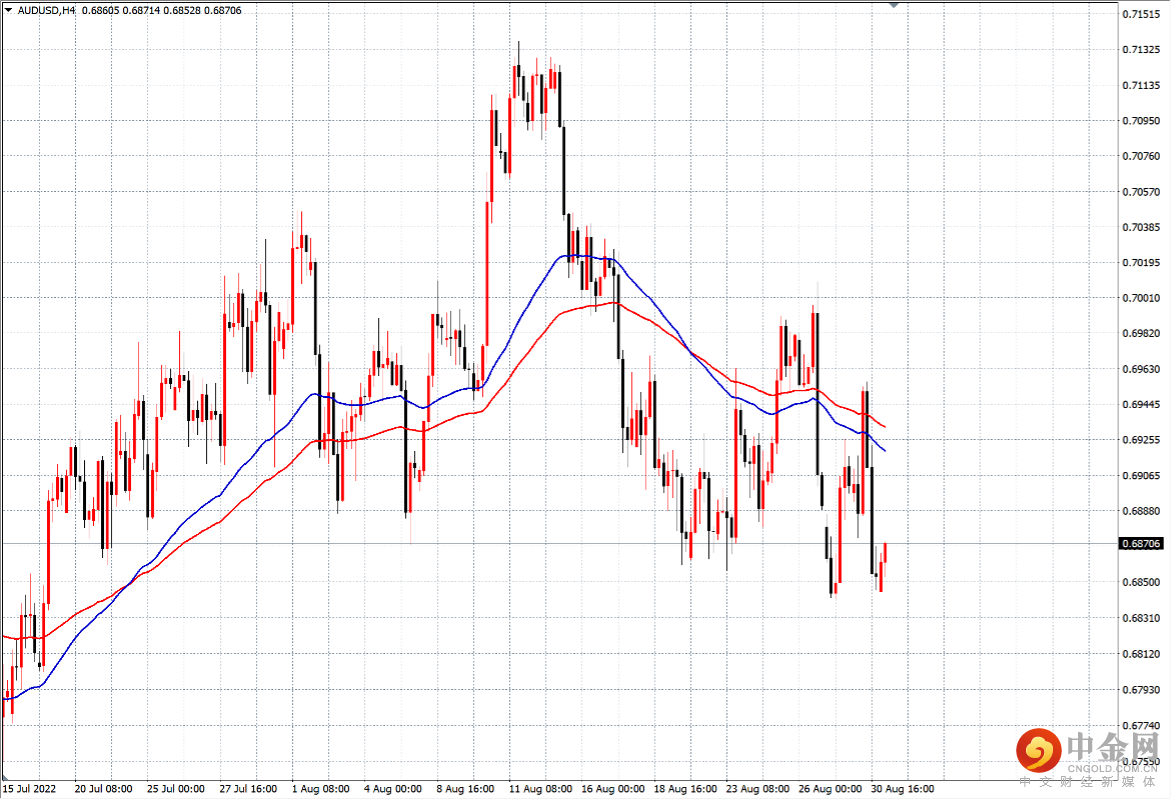This screenshot has height=800, width=1173.
Task: Click the 0.70195 price scale label
Action: pyautogui.click(x=1142, y=263)
